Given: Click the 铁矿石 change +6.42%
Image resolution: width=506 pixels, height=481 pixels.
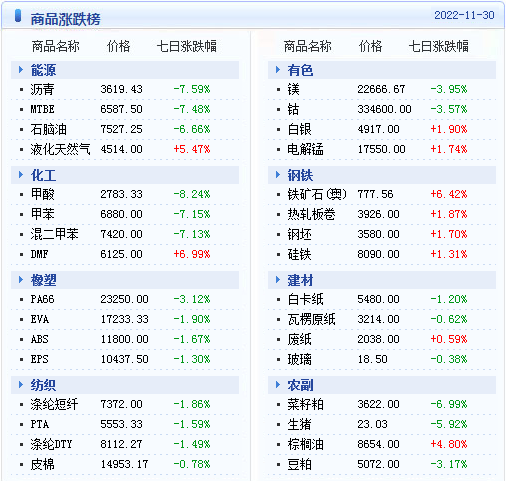Looking at the screenshot, I should 449,194.
